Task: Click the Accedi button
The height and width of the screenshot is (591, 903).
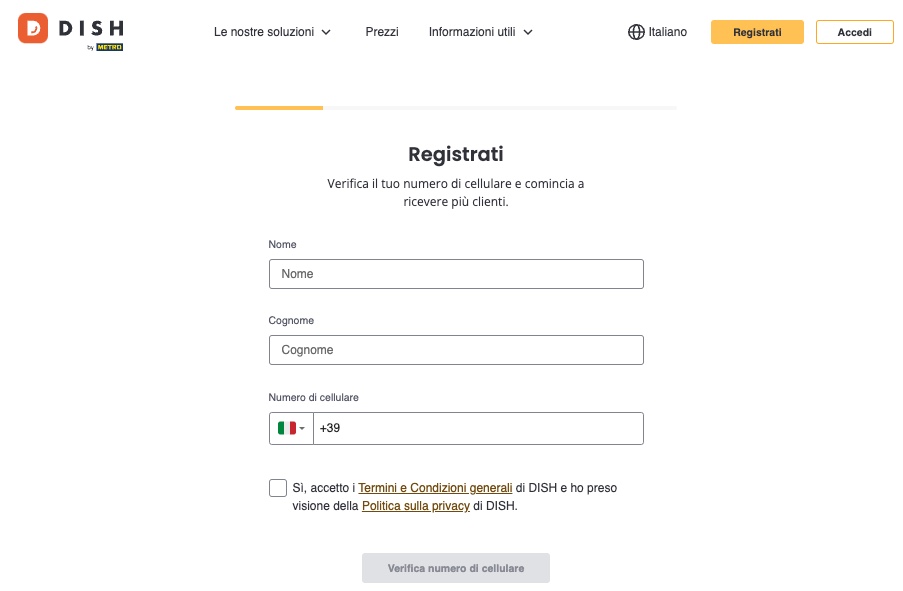Action: [854, 32]
